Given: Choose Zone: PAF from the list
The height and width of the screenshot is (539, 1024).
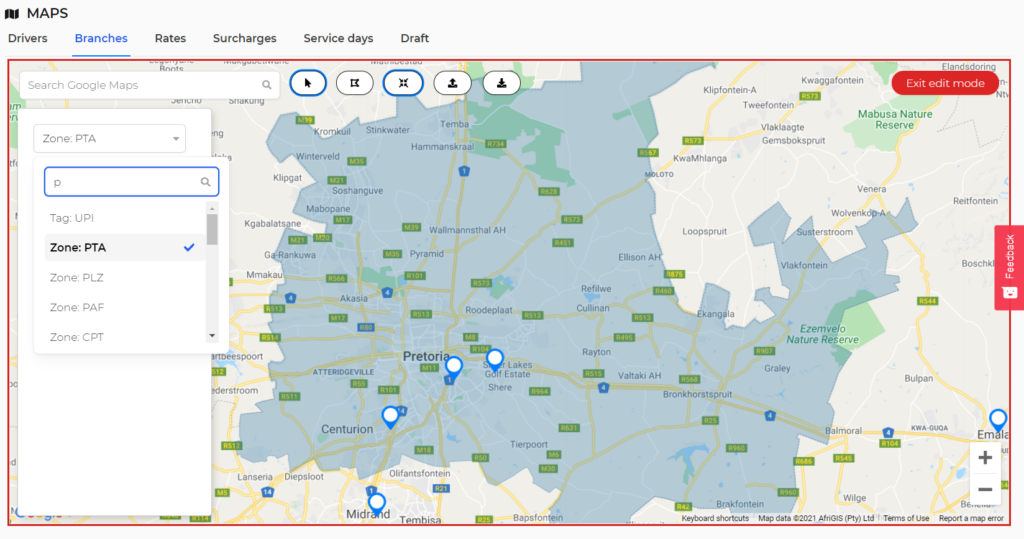Looking at the screenshot, I should point(125,307).
